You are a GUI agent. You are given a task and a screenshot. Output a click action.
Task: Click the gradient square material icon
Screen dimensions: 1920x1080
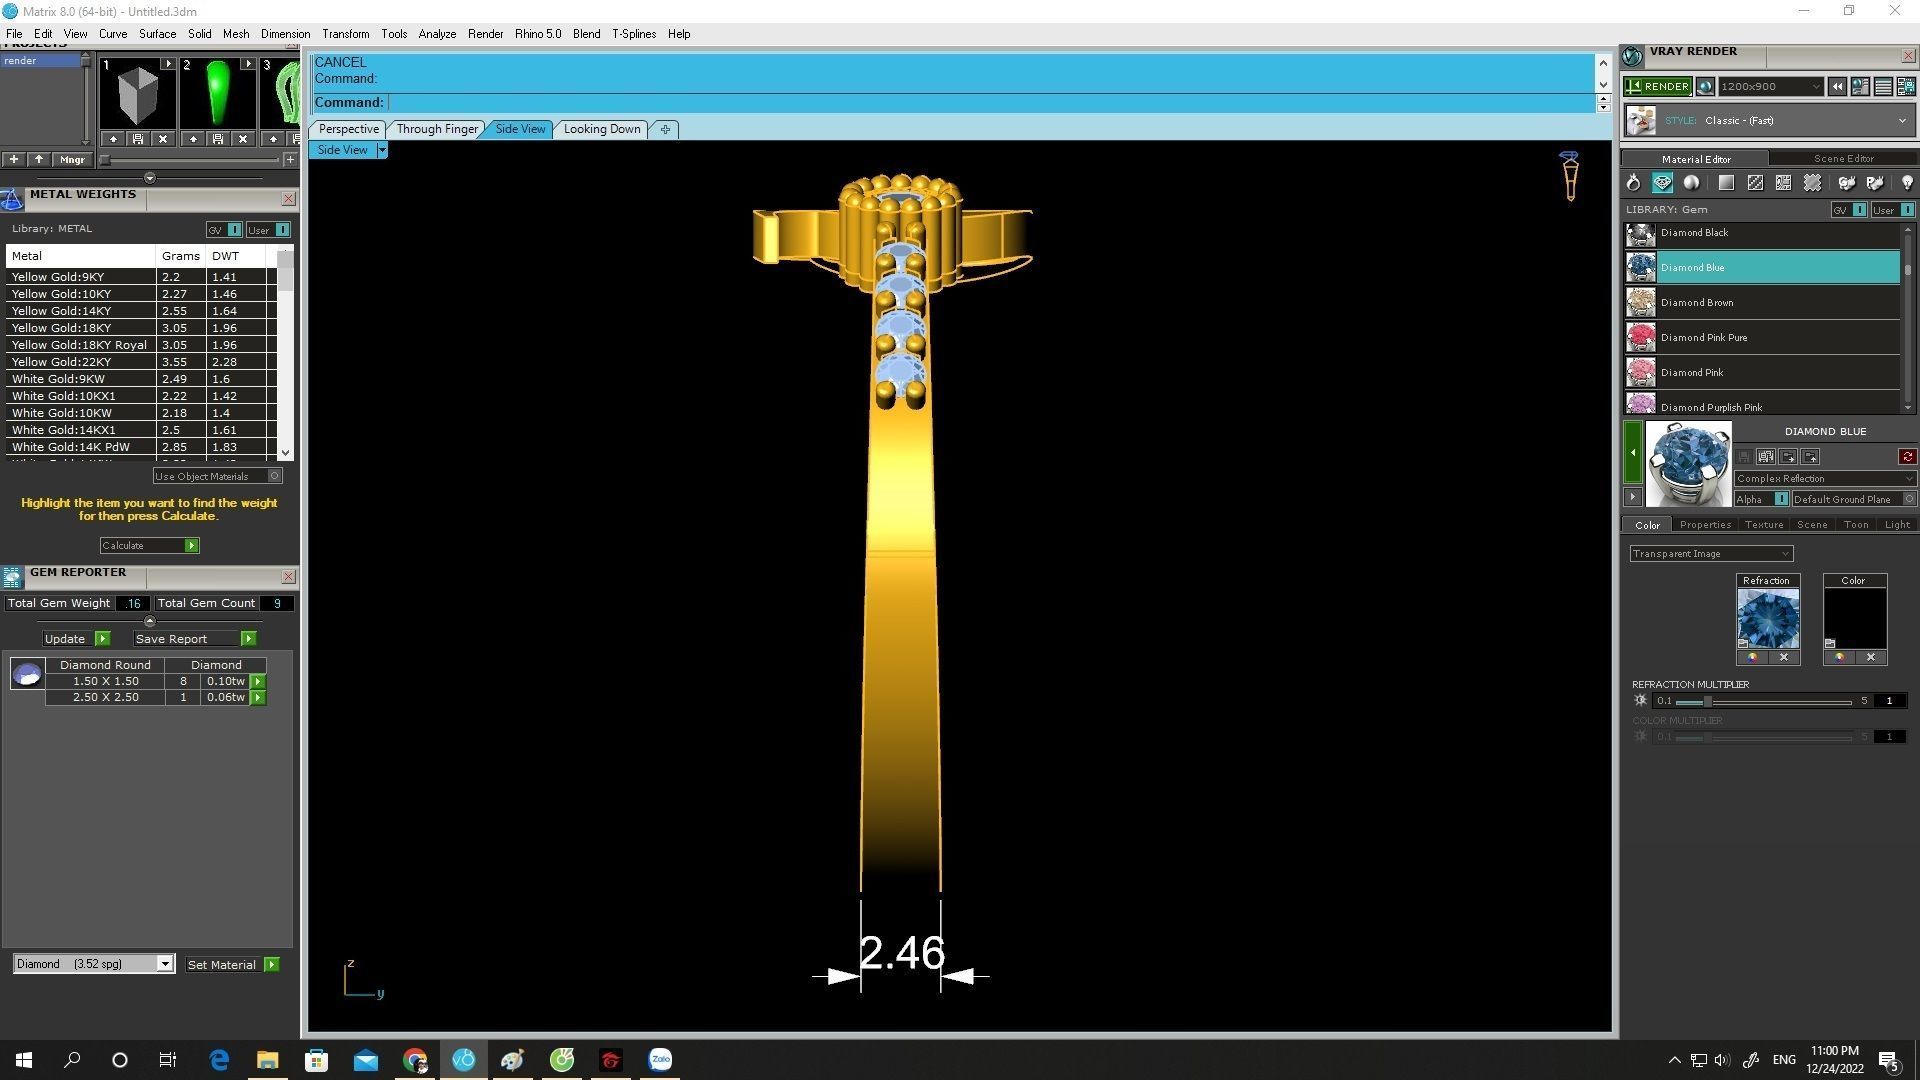click(x=1726, y=183)
